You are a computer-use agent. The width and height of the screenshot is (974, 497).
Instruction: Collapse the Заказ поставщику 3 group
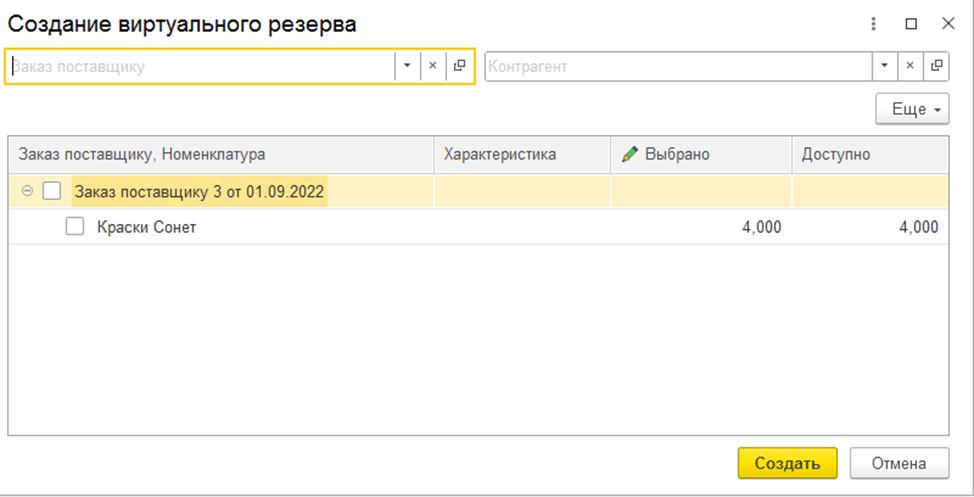pos(27,191)
